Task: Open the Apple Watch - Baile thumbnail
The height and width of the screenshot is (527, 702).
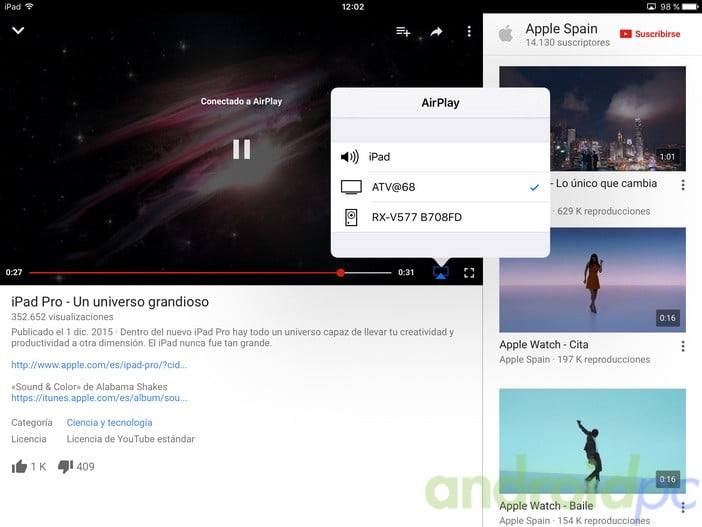Action: 592,441
